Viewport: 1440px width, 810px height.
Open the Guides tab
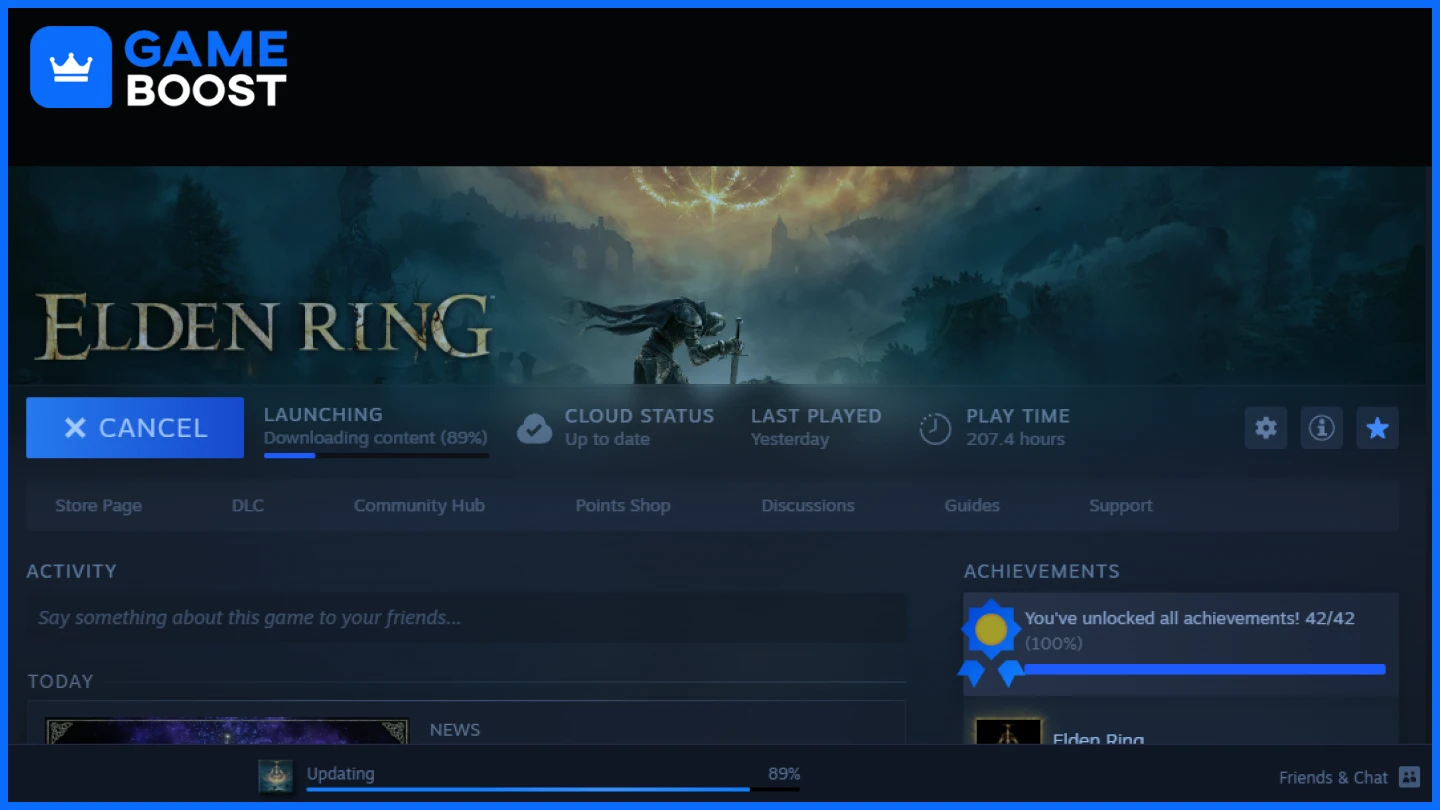(x=972, y=506)
